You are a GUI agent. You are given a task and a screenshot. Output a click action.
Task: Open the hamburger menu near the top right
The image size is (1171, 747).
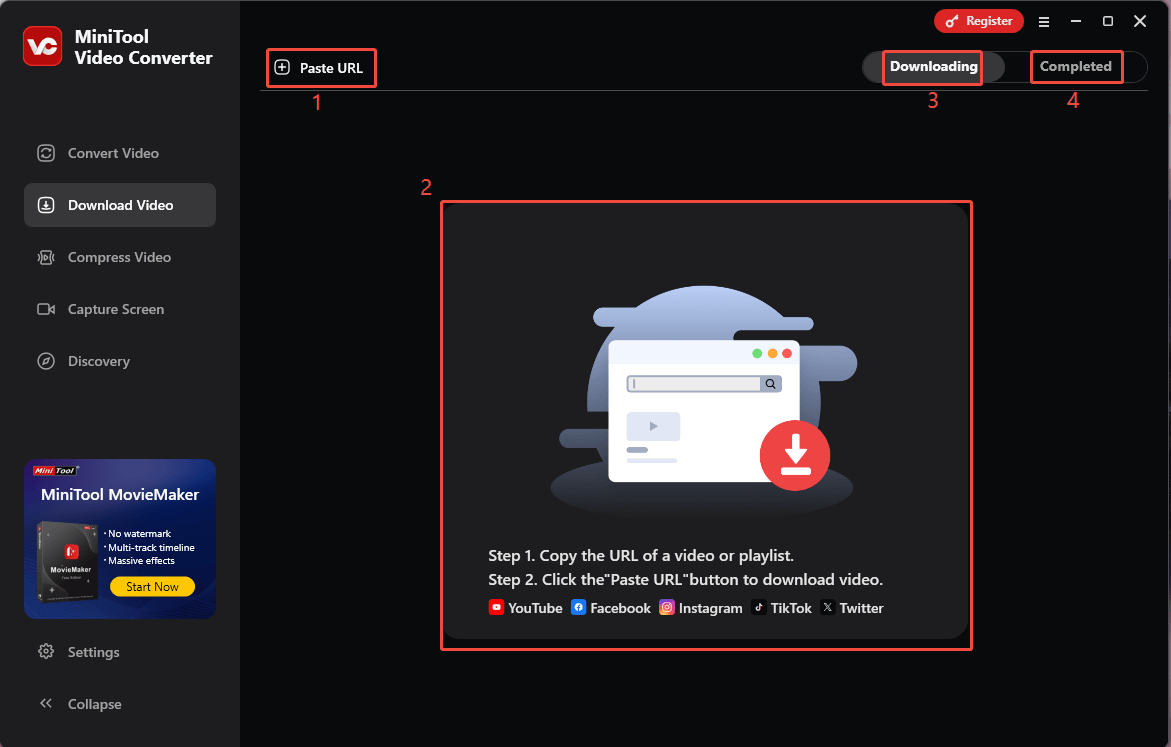(x=1044, y=21)
